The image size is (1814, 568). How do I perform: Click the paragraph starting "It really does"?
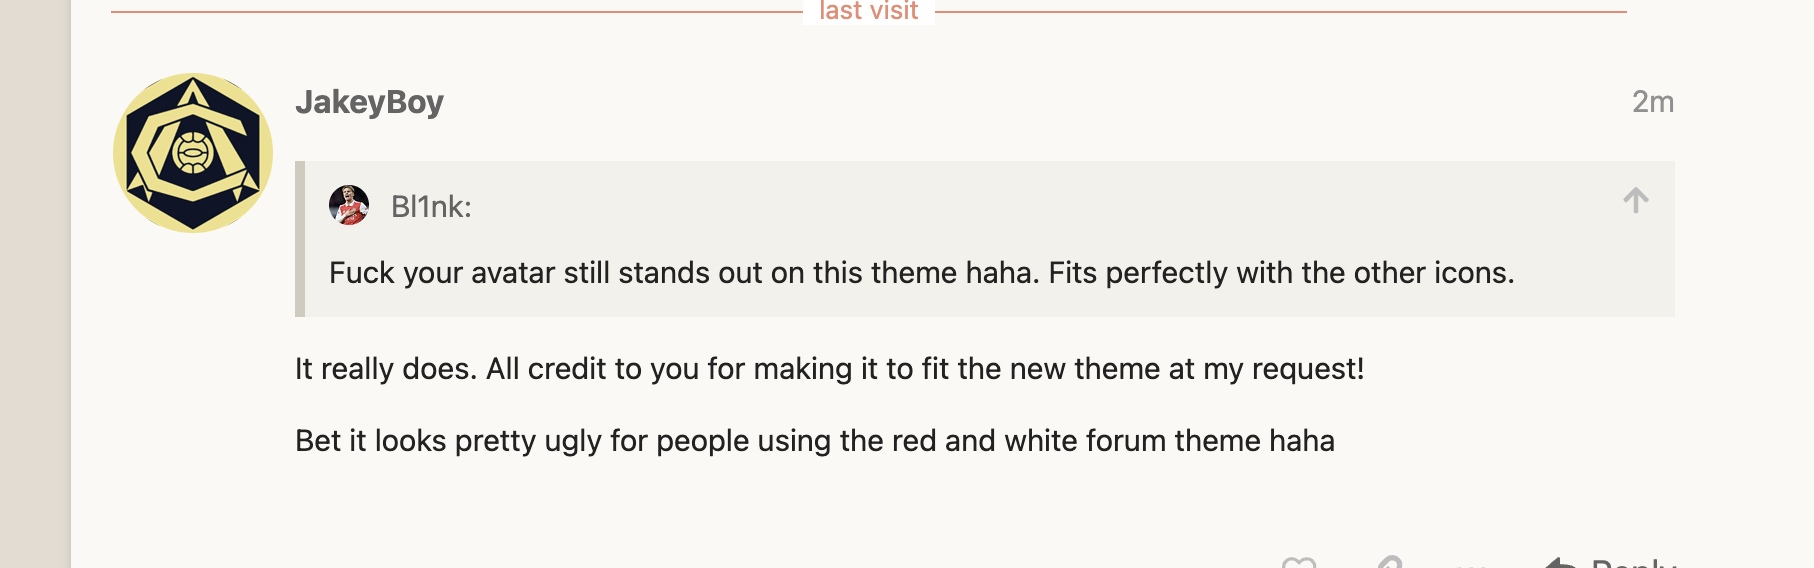click(x=828, y=369)
